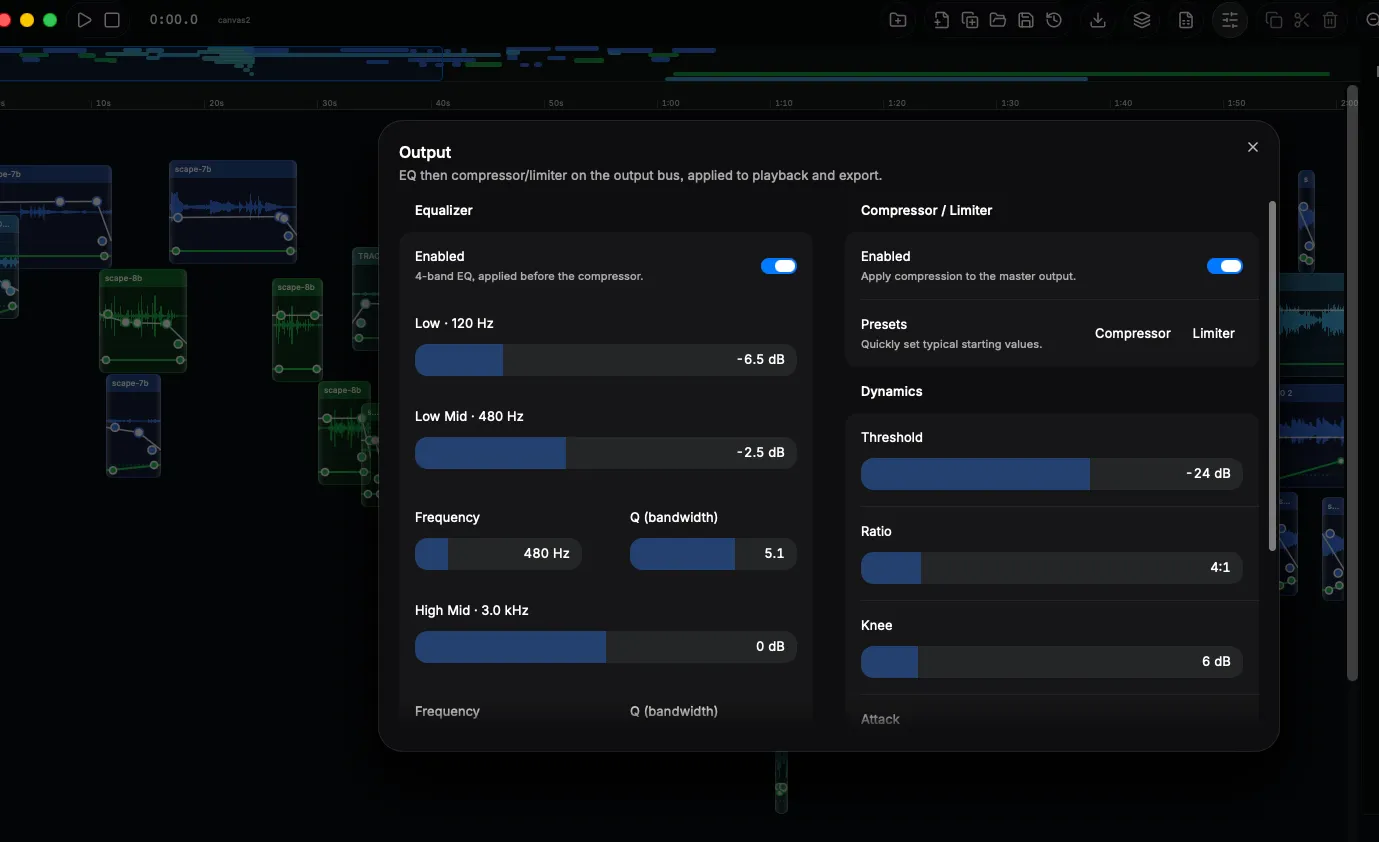
Task: Click the Q (bandwidth) 5.1 slider
Action: click(713, 553)
